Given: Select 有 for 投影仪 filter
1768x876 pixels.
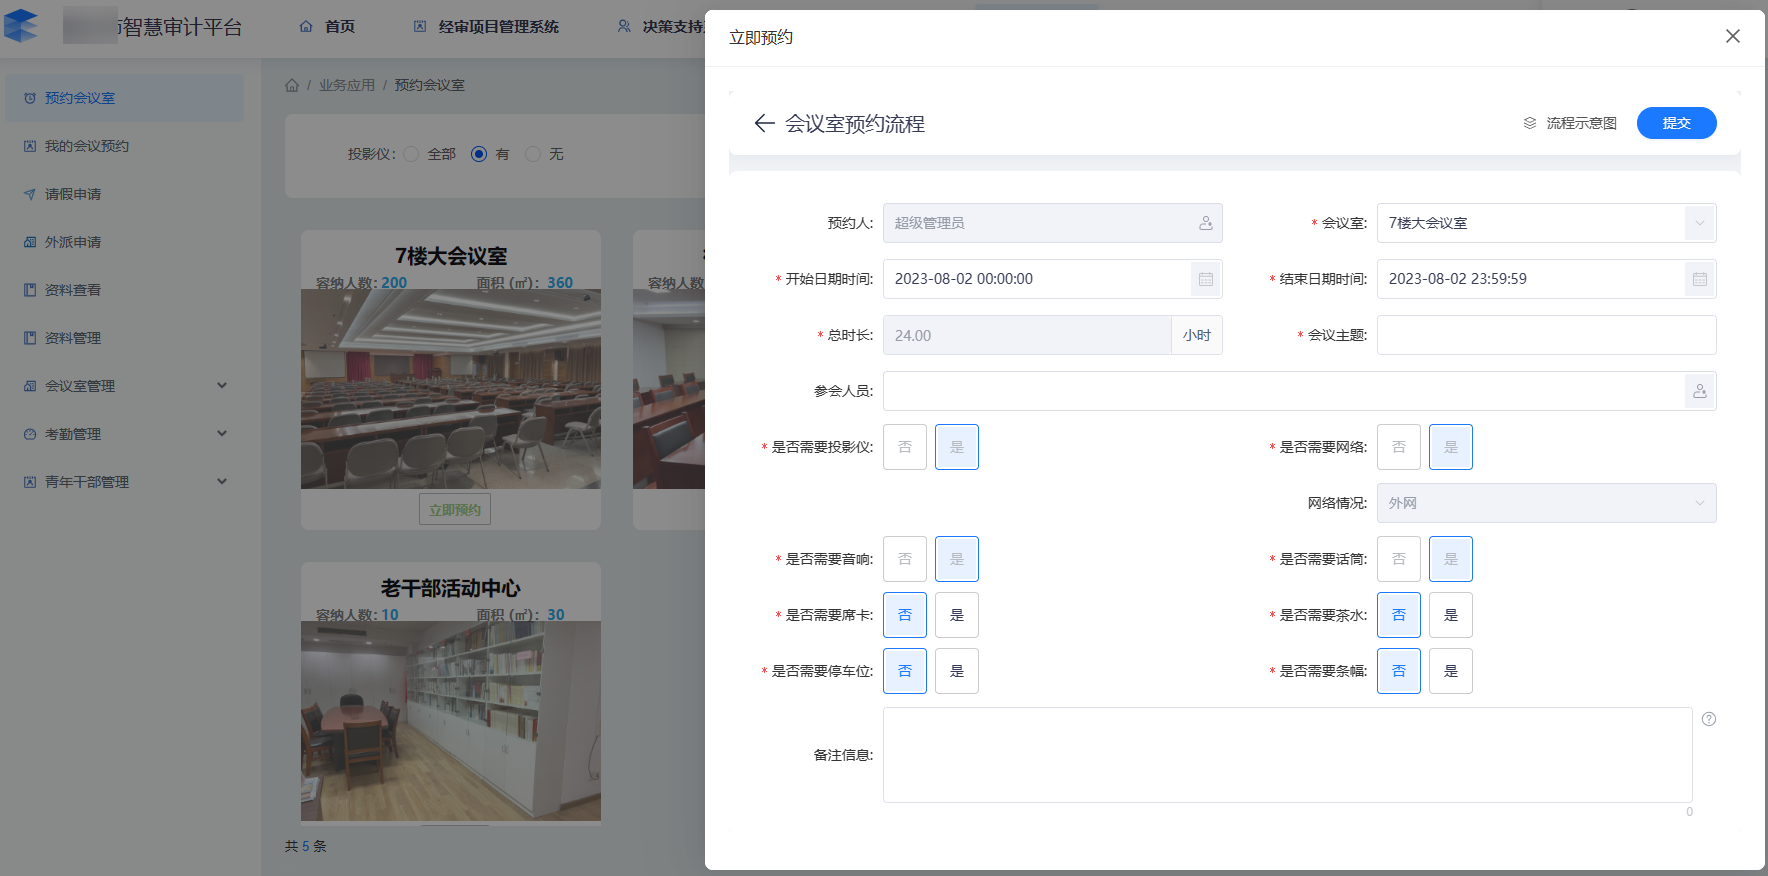Looking at the screenshot, I should coord(479,154).
